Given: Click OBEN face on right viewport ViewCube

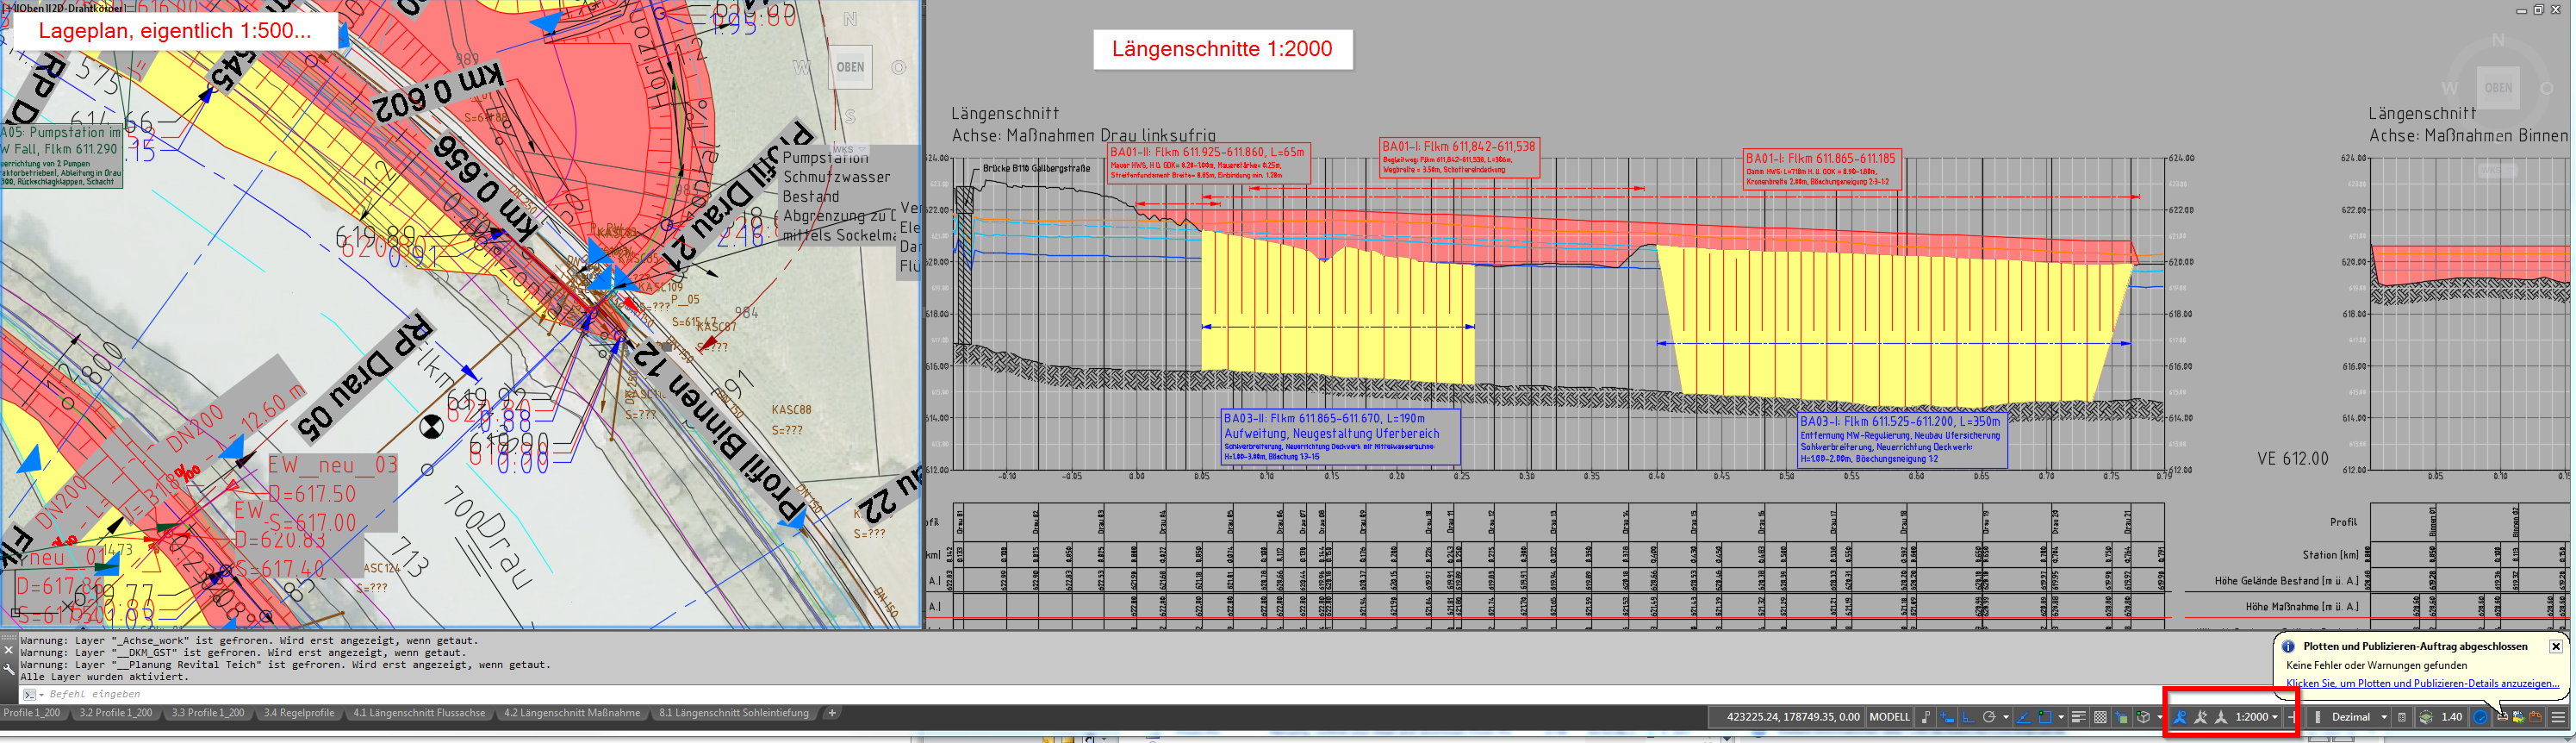Looking at the screenshot, I should [x=2498, y=88].
